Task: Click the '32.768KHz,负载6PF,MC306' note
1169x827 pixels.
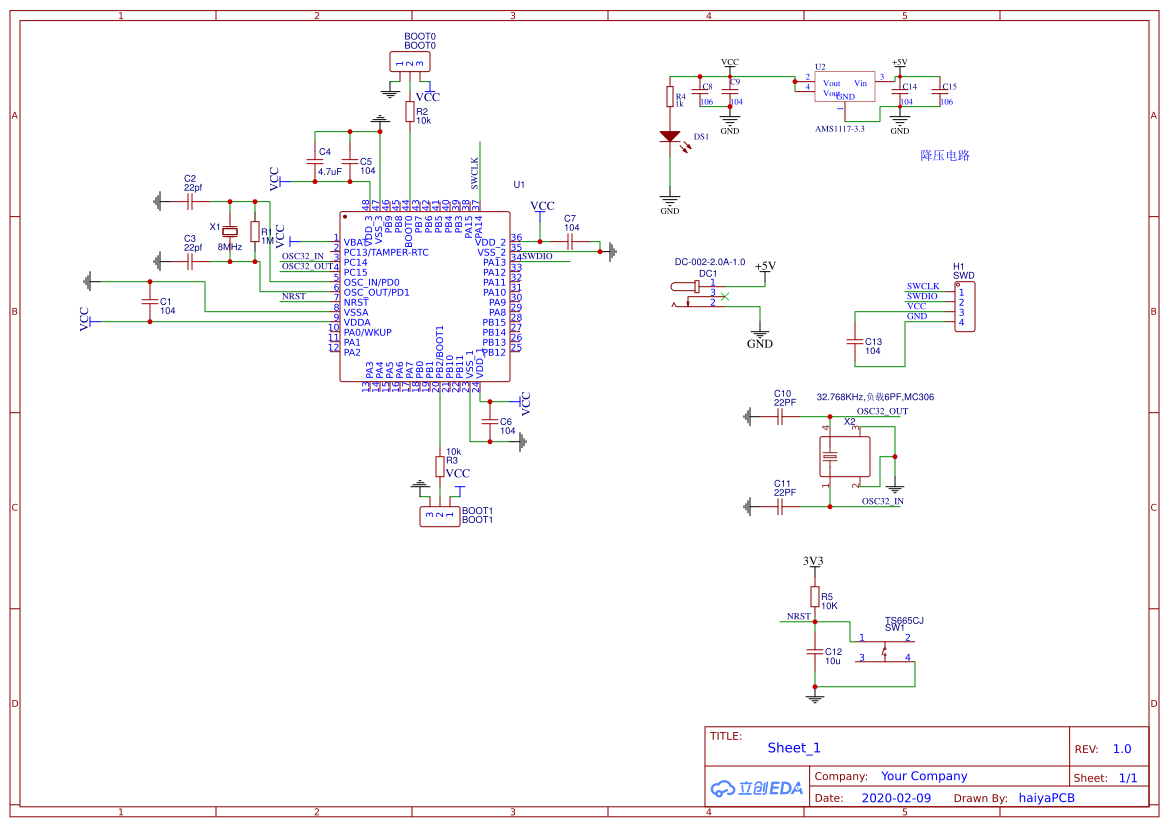Action: pyautogui.click(x=875, y=397)
